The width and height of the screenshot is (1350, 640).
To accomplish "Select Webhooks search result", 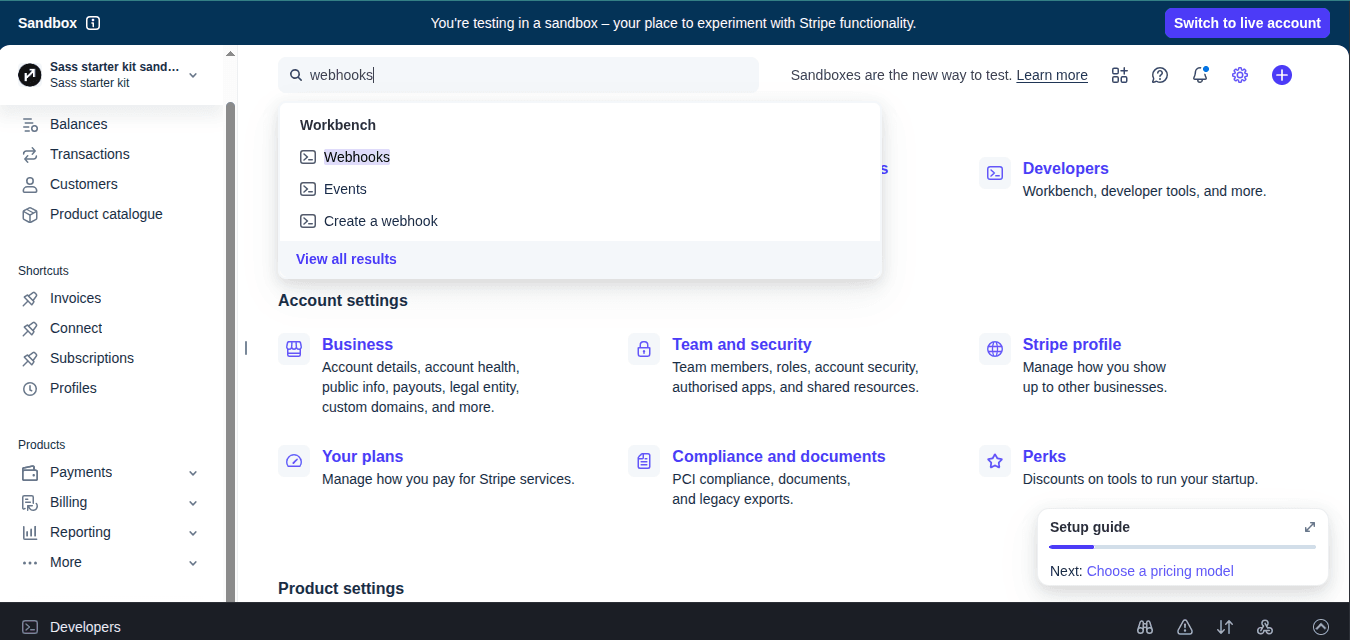I will (x=579, y=157).
